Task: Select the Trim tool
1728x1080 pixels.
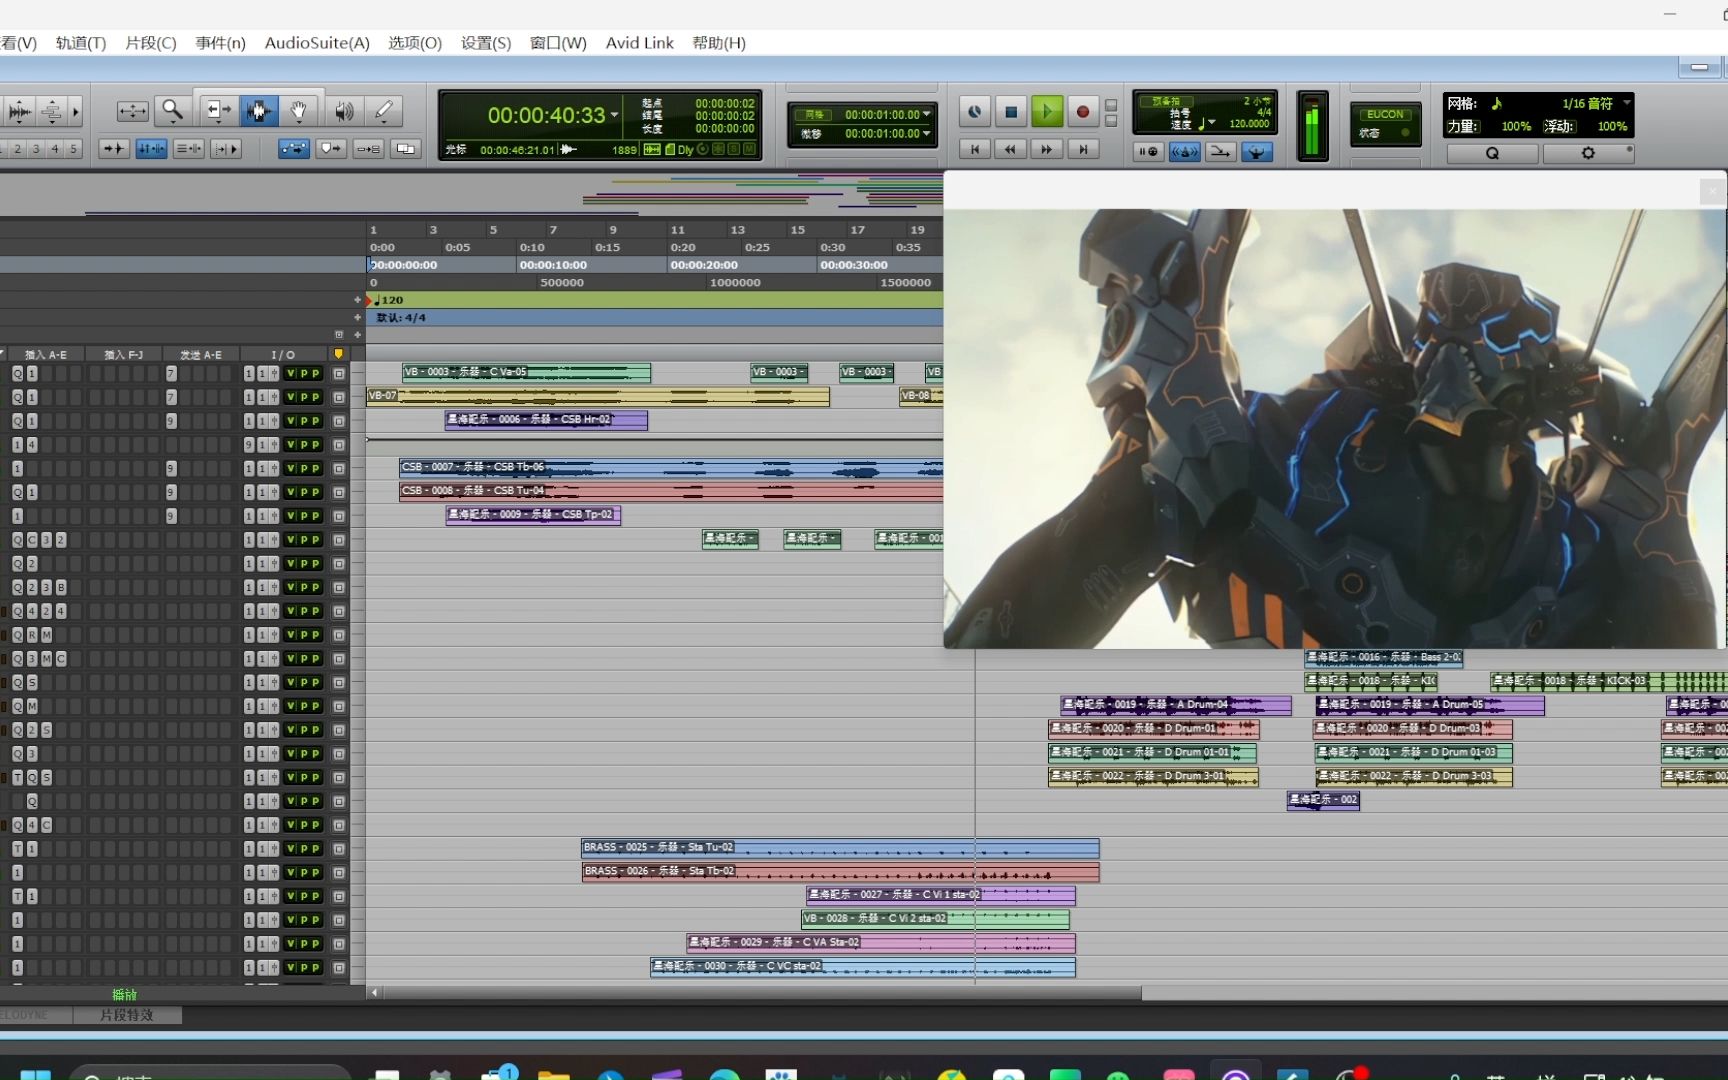Action: pos(217,110)
